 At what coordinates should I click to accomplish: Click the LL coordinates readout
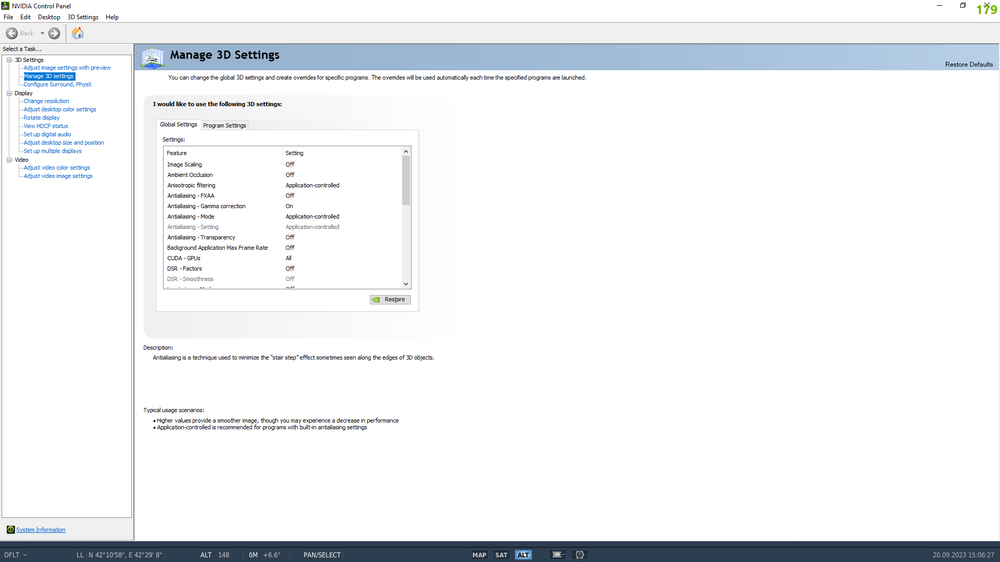pos(119,555)
